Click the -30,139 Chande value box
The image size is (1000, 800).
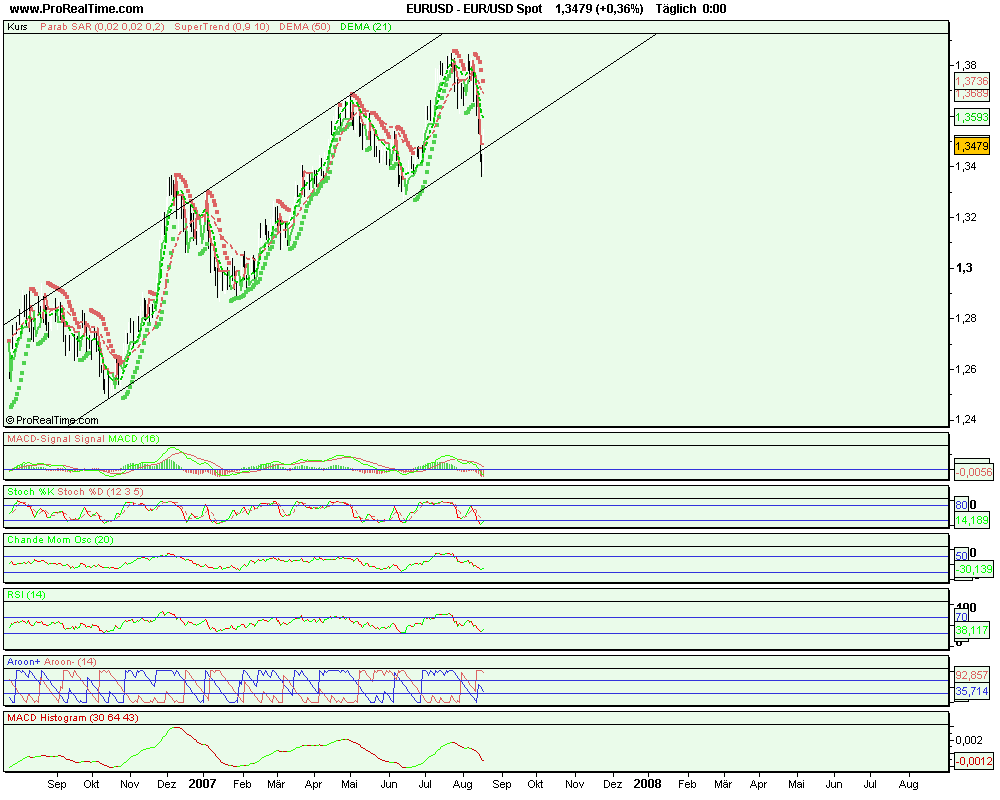pos(974,569)
